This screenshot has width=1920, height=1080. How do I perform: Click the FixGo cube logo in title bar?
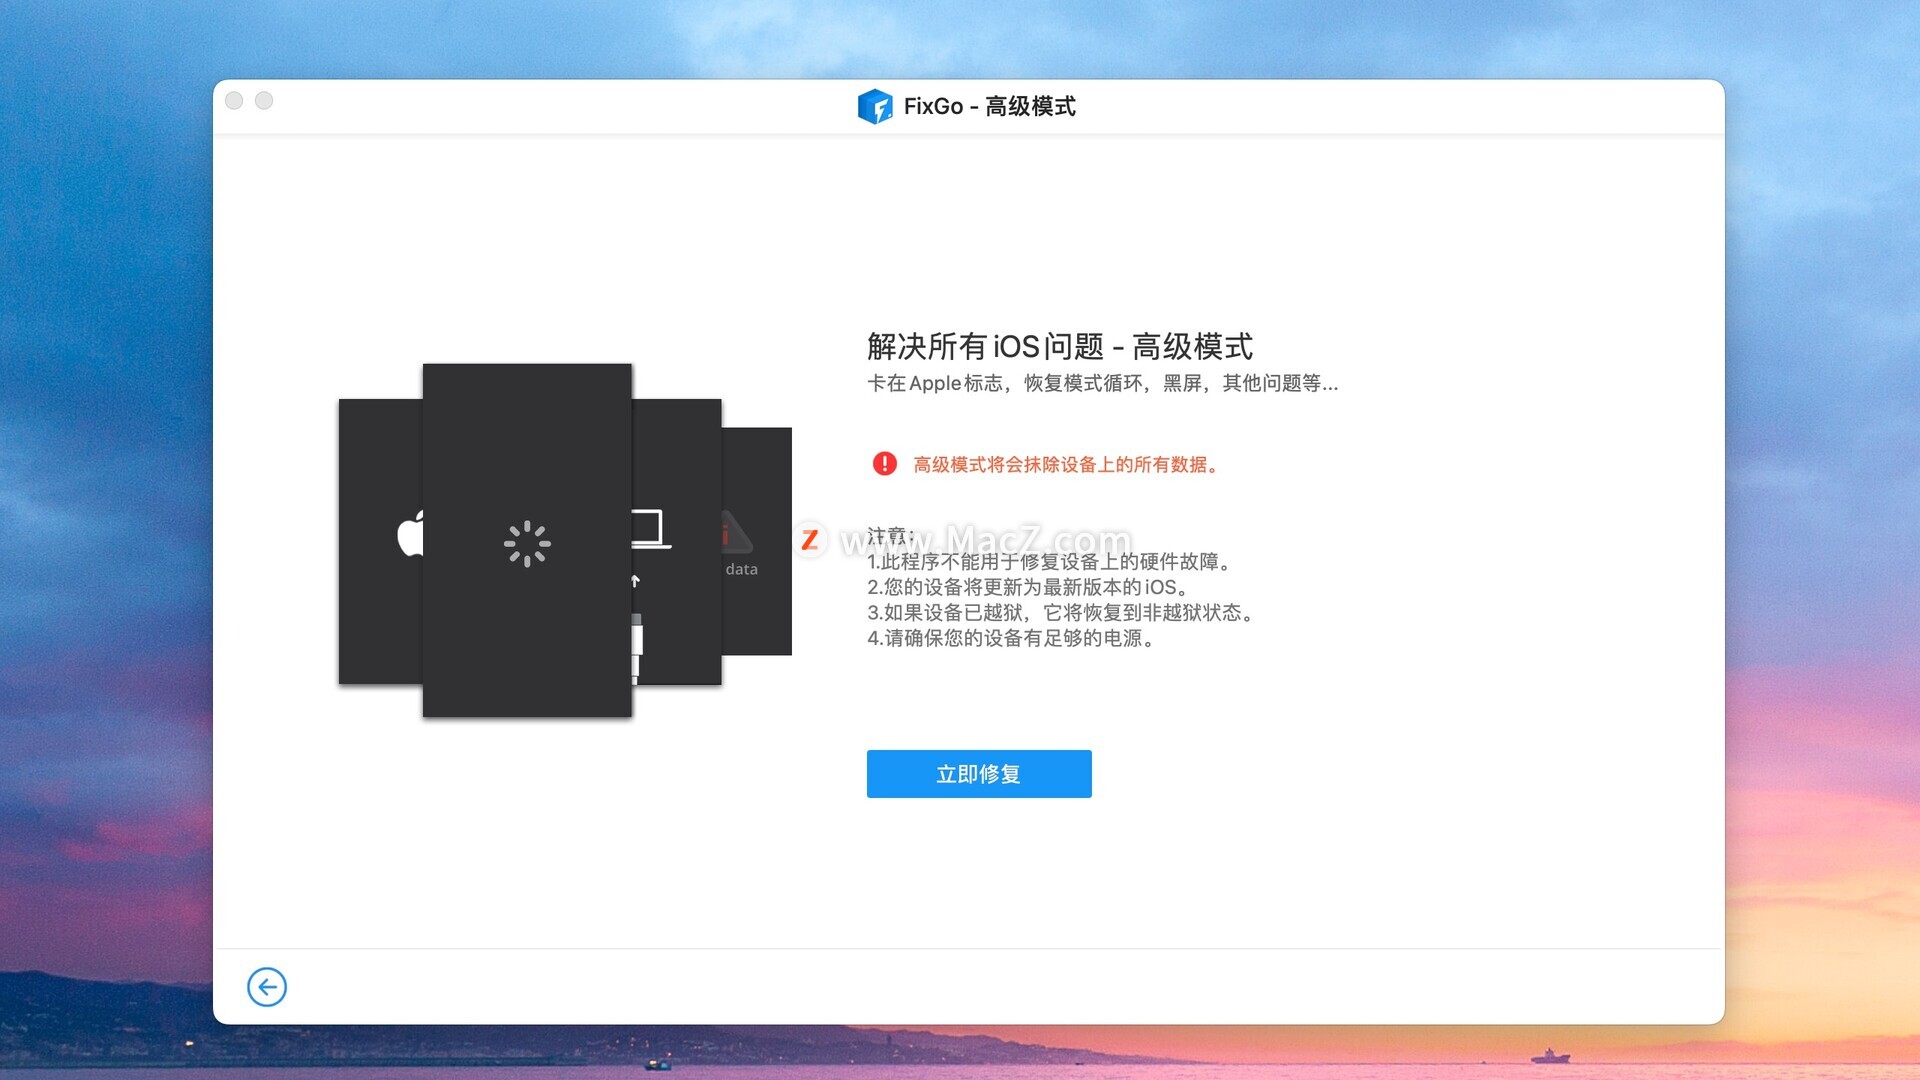tap(875, 106)
